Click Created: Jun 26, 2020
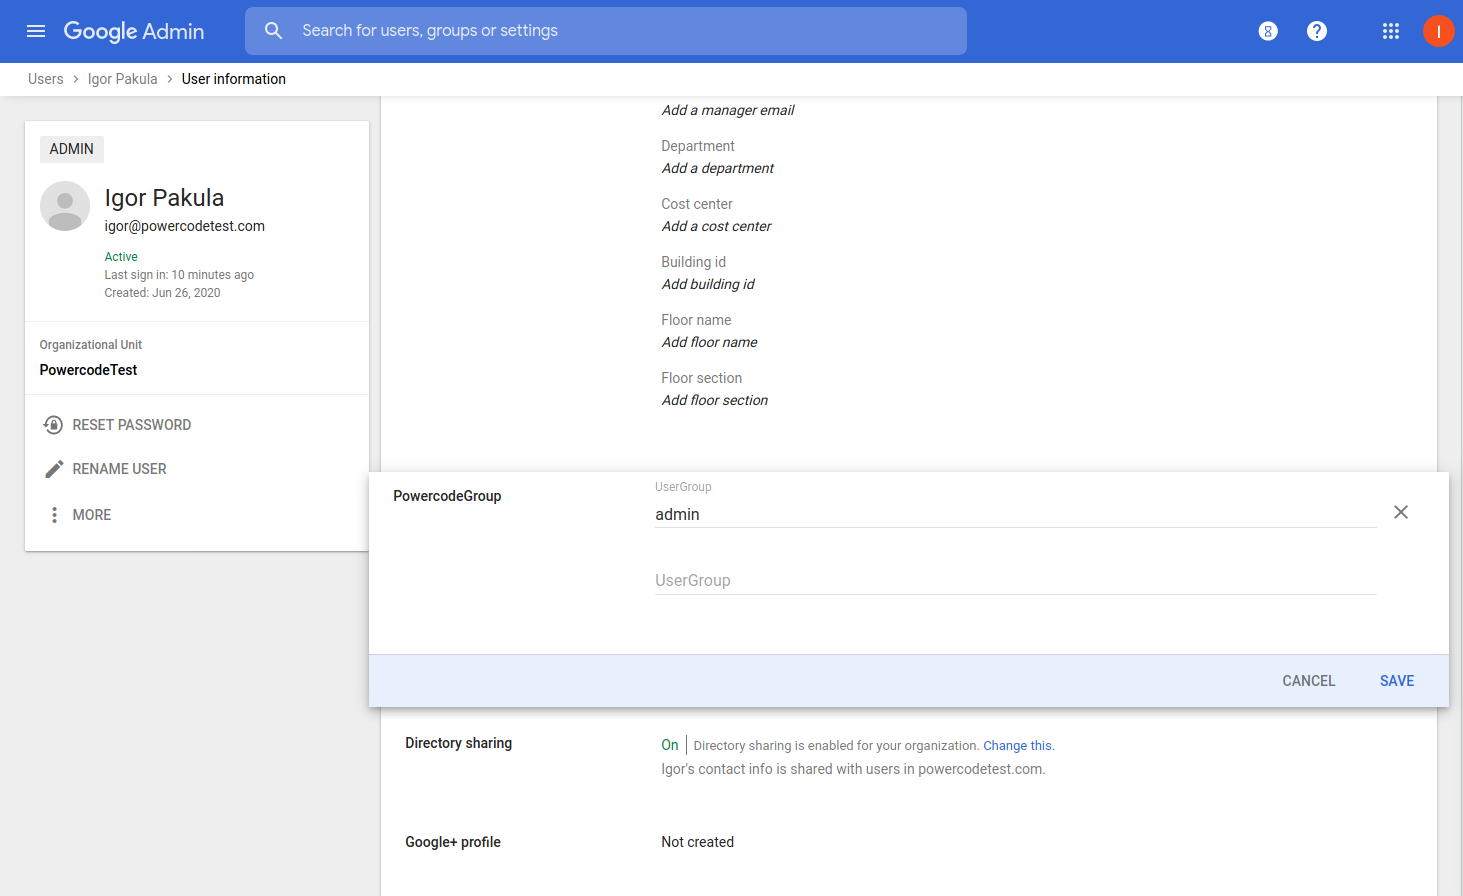 (163, 293)
